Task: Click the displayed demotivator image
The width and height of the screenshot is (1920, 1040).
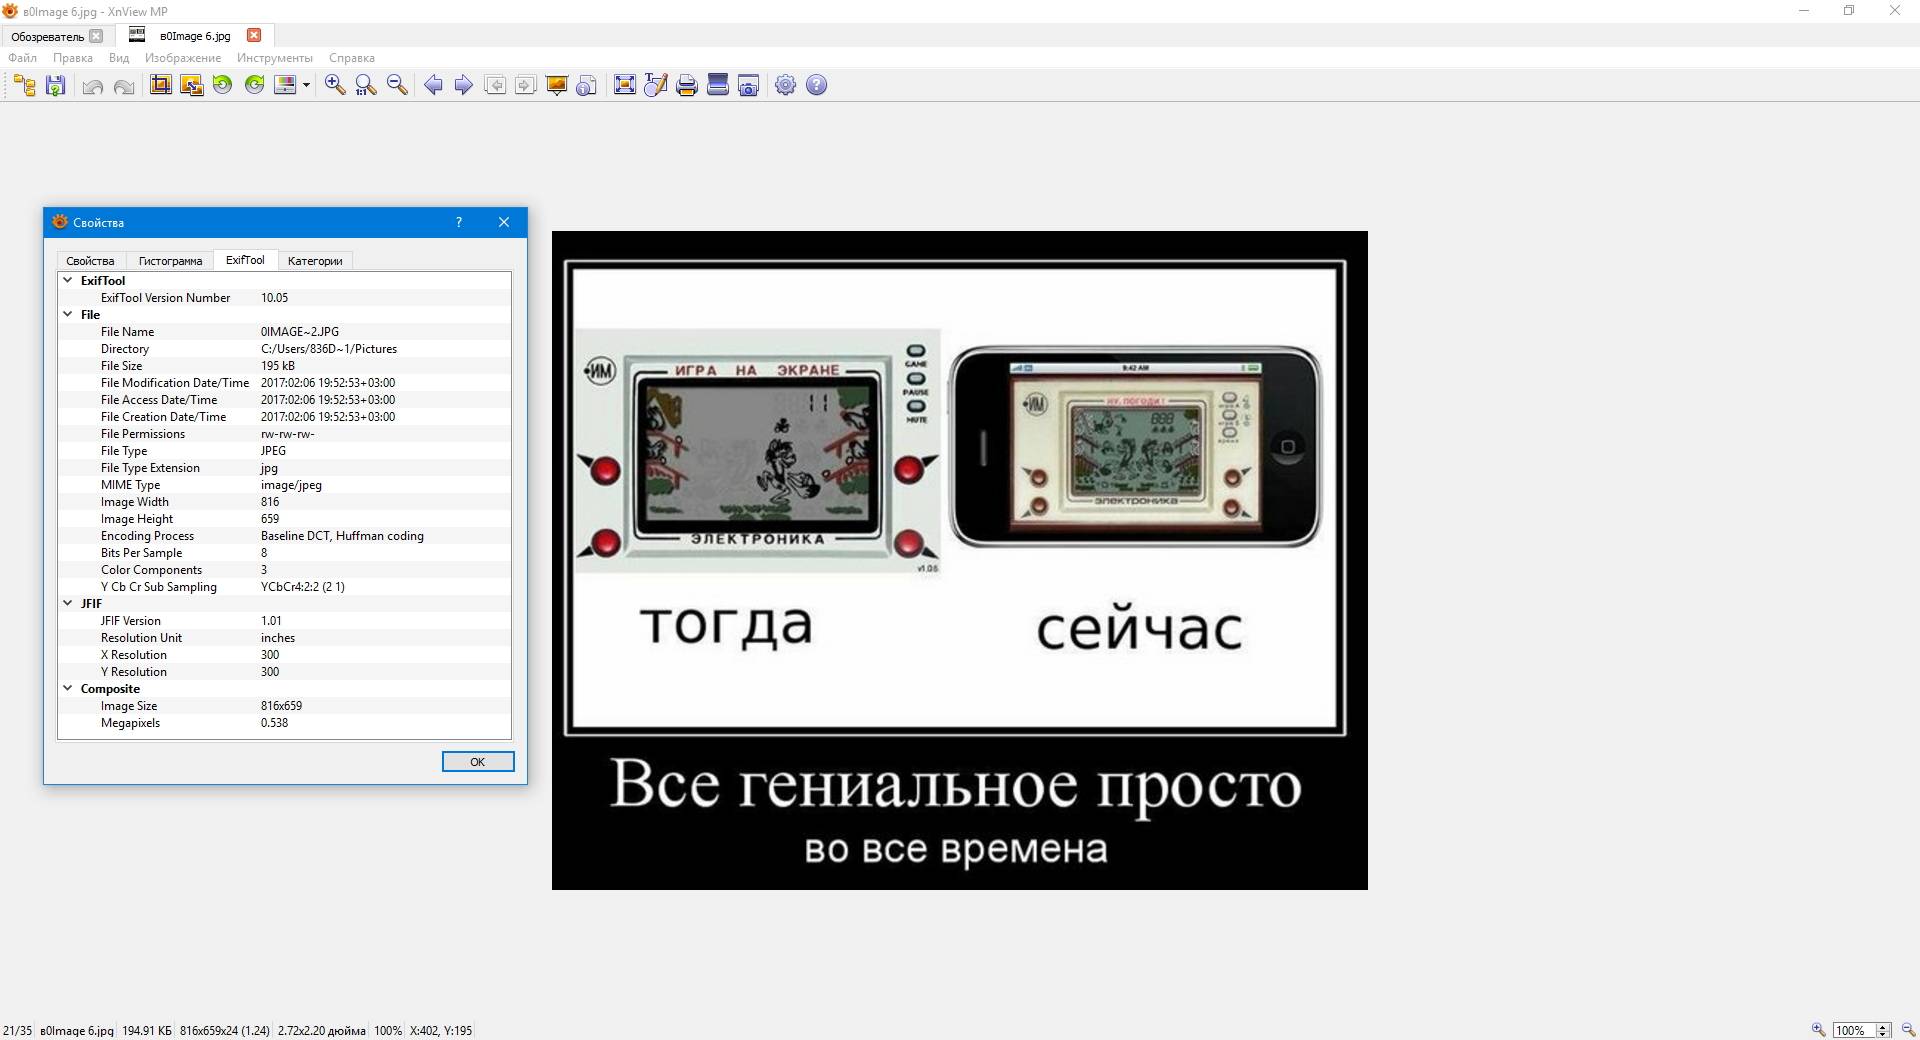Action: pos(959,560)
